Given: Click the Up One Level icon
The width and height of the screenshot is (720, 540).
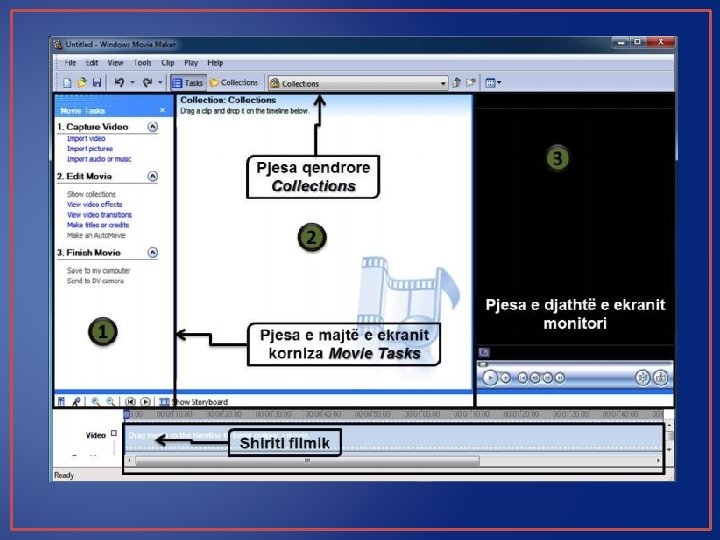Looking at the screenshot, I should [x=456, y=83].
